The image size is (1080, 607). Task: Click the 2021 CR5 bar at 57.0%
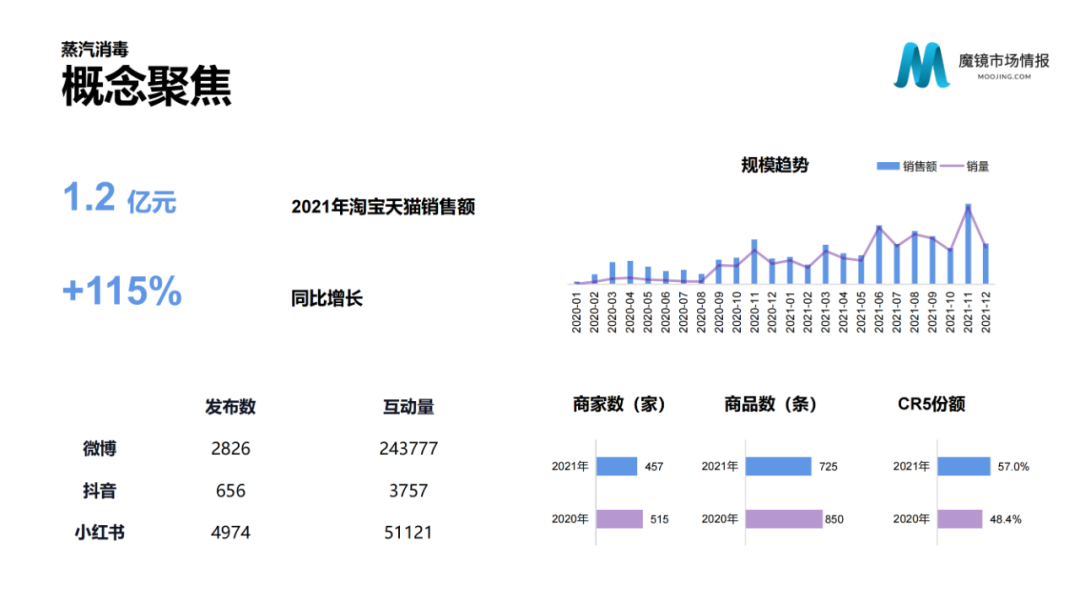[964, 466]
